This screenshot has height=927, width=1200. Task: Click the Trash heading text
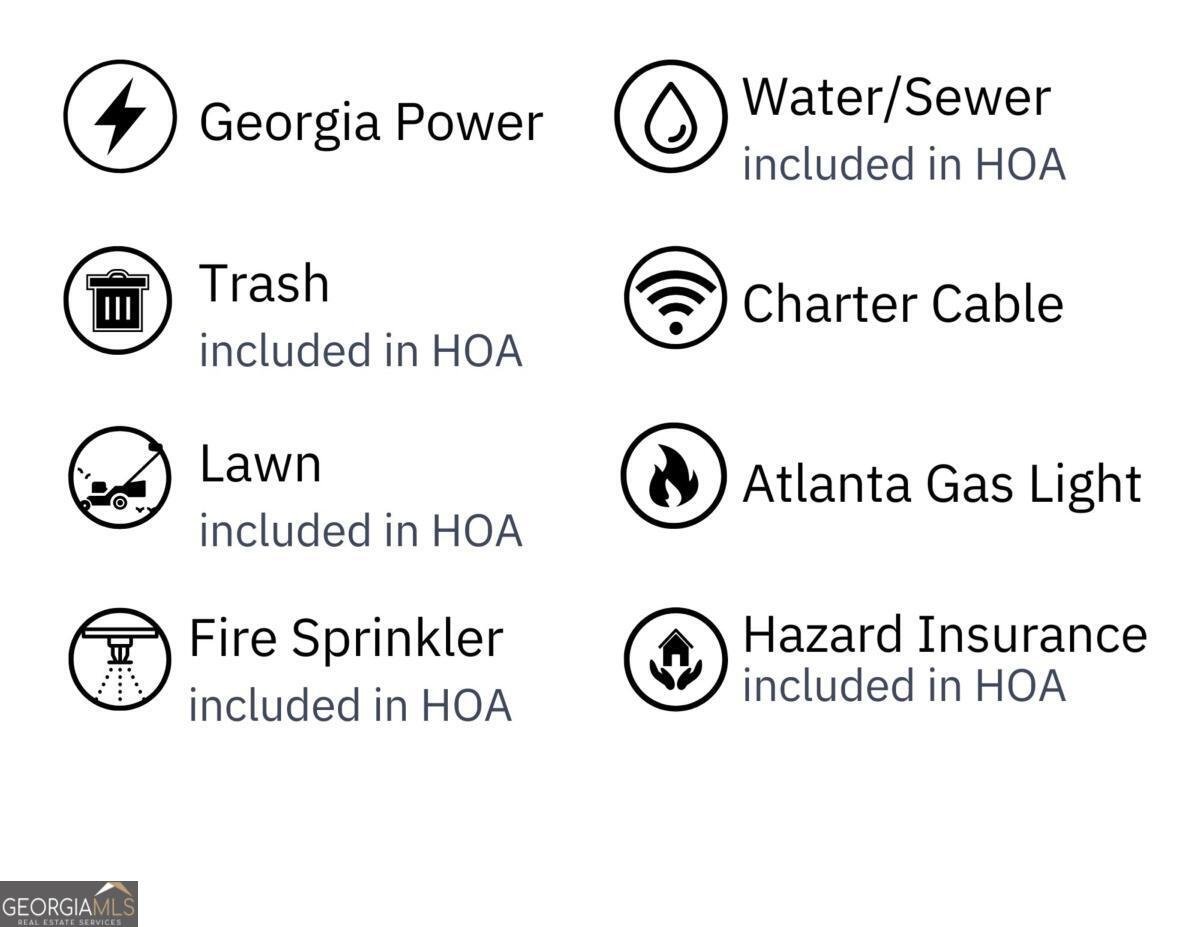click(264, 283)
